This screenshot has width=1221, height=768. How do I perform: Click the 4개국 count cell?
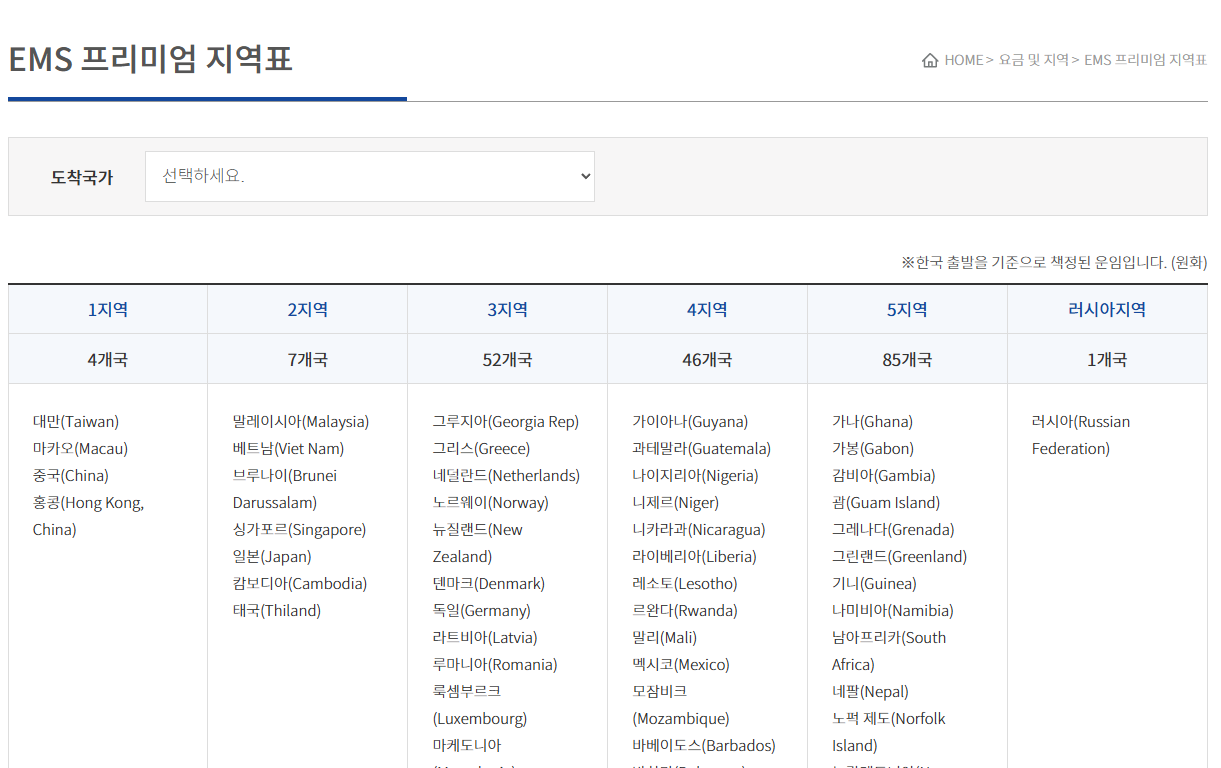pyautogui.click(x=108, y=359)
